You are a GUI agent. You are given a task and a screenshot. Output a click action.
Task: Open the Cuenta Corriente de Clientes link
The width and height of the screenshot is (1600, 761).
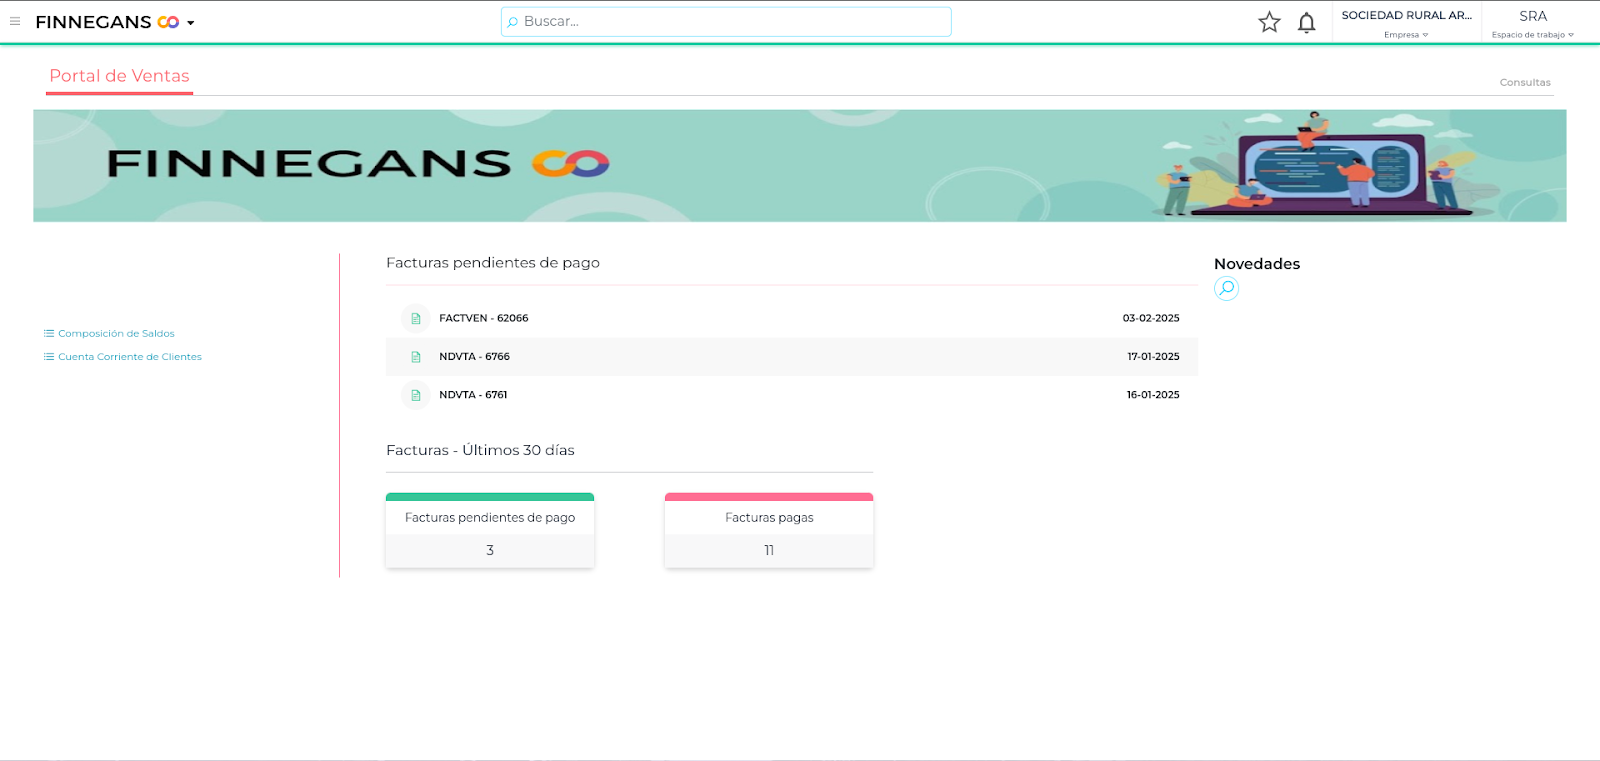130,356
